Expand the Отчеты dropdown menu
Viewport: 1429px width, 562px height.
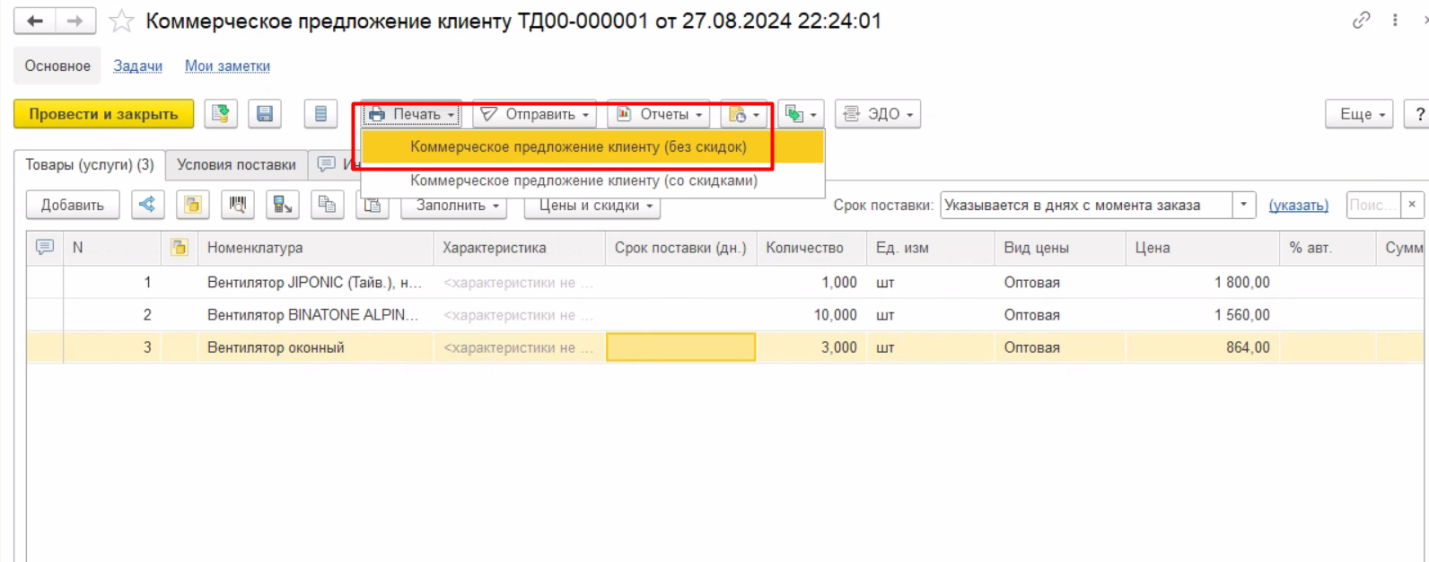(659, 114)
